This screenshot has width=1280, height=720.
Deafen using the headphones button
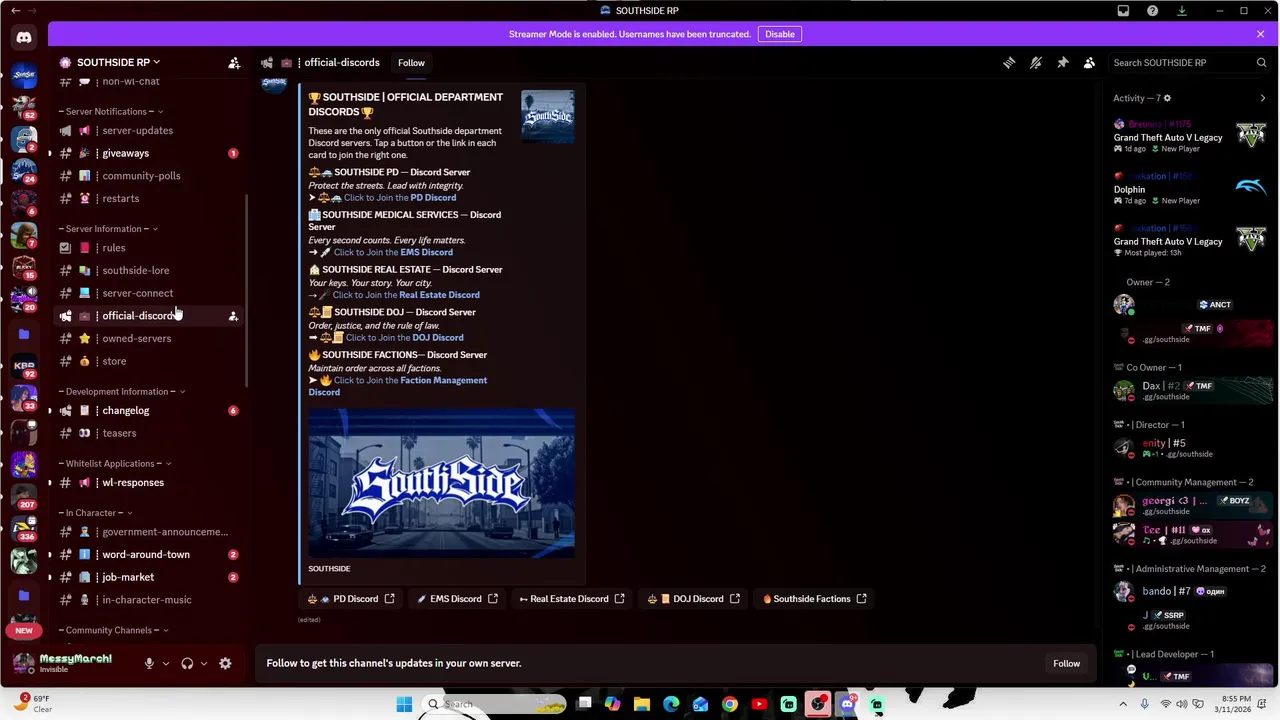coord(187,663)
